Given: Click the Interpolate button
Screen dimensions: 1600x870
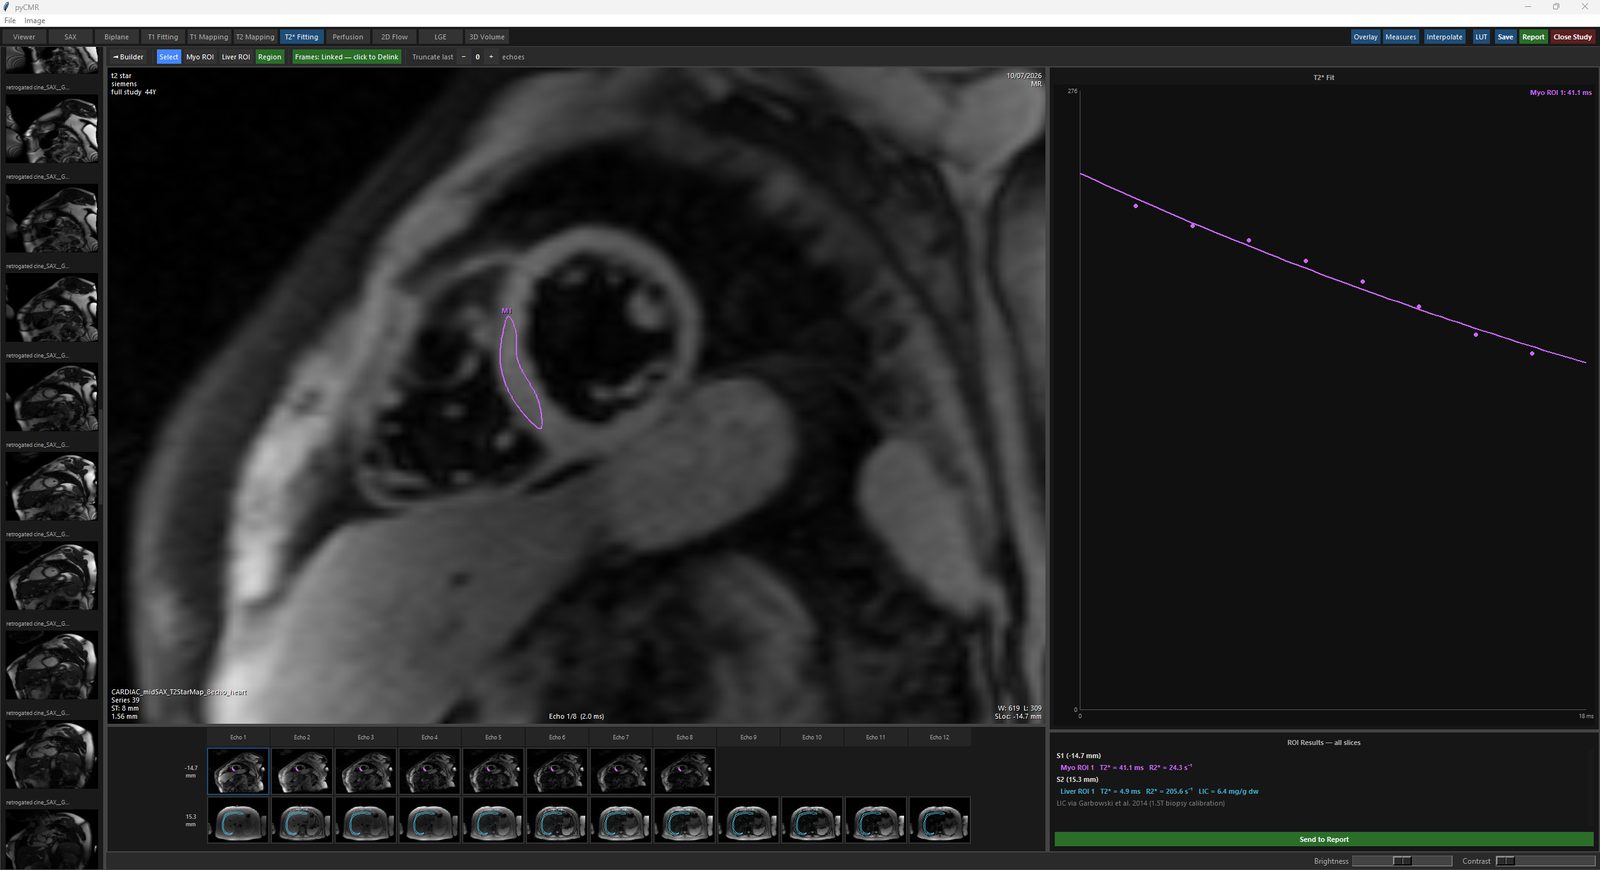Looking at the screenshot, I should tap(1444, 37).
